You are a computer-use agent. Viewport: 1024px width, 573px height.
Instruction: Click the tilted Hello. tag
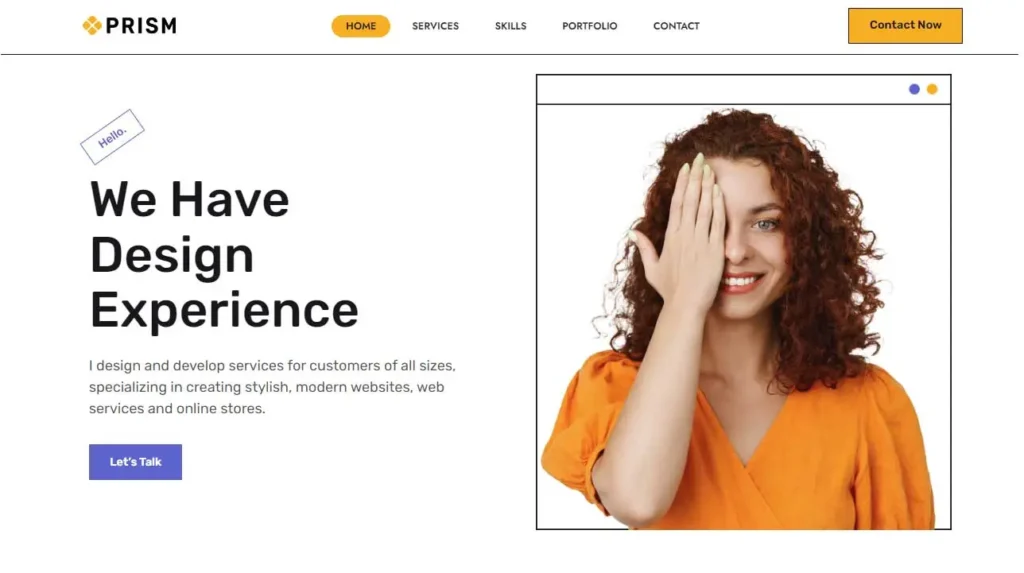click(x=112, y=137)
